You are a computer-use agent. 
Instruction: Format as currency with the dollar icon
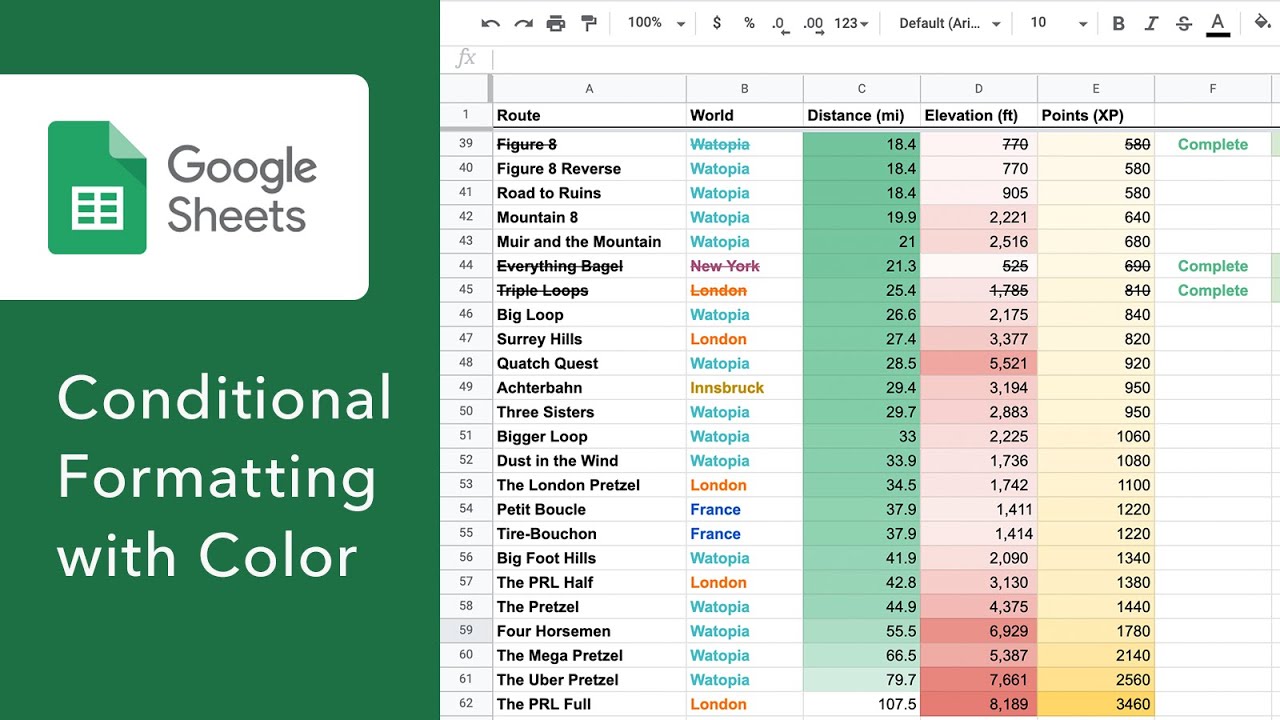[x=717, y=23]
